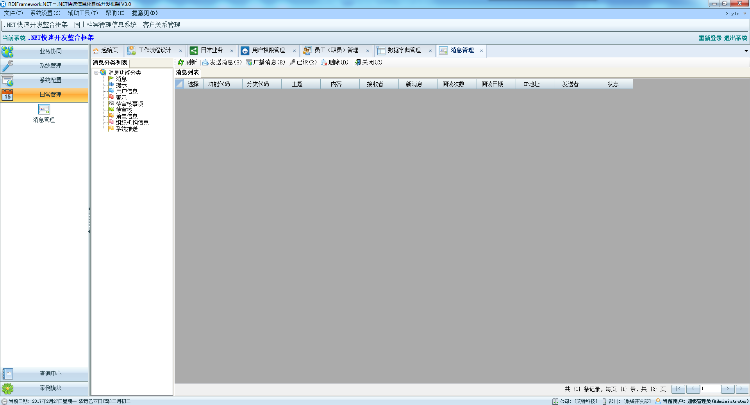The image size is (750, 405).
Task: Select the orange calendar daily management section
Action: tap(44, 95)
